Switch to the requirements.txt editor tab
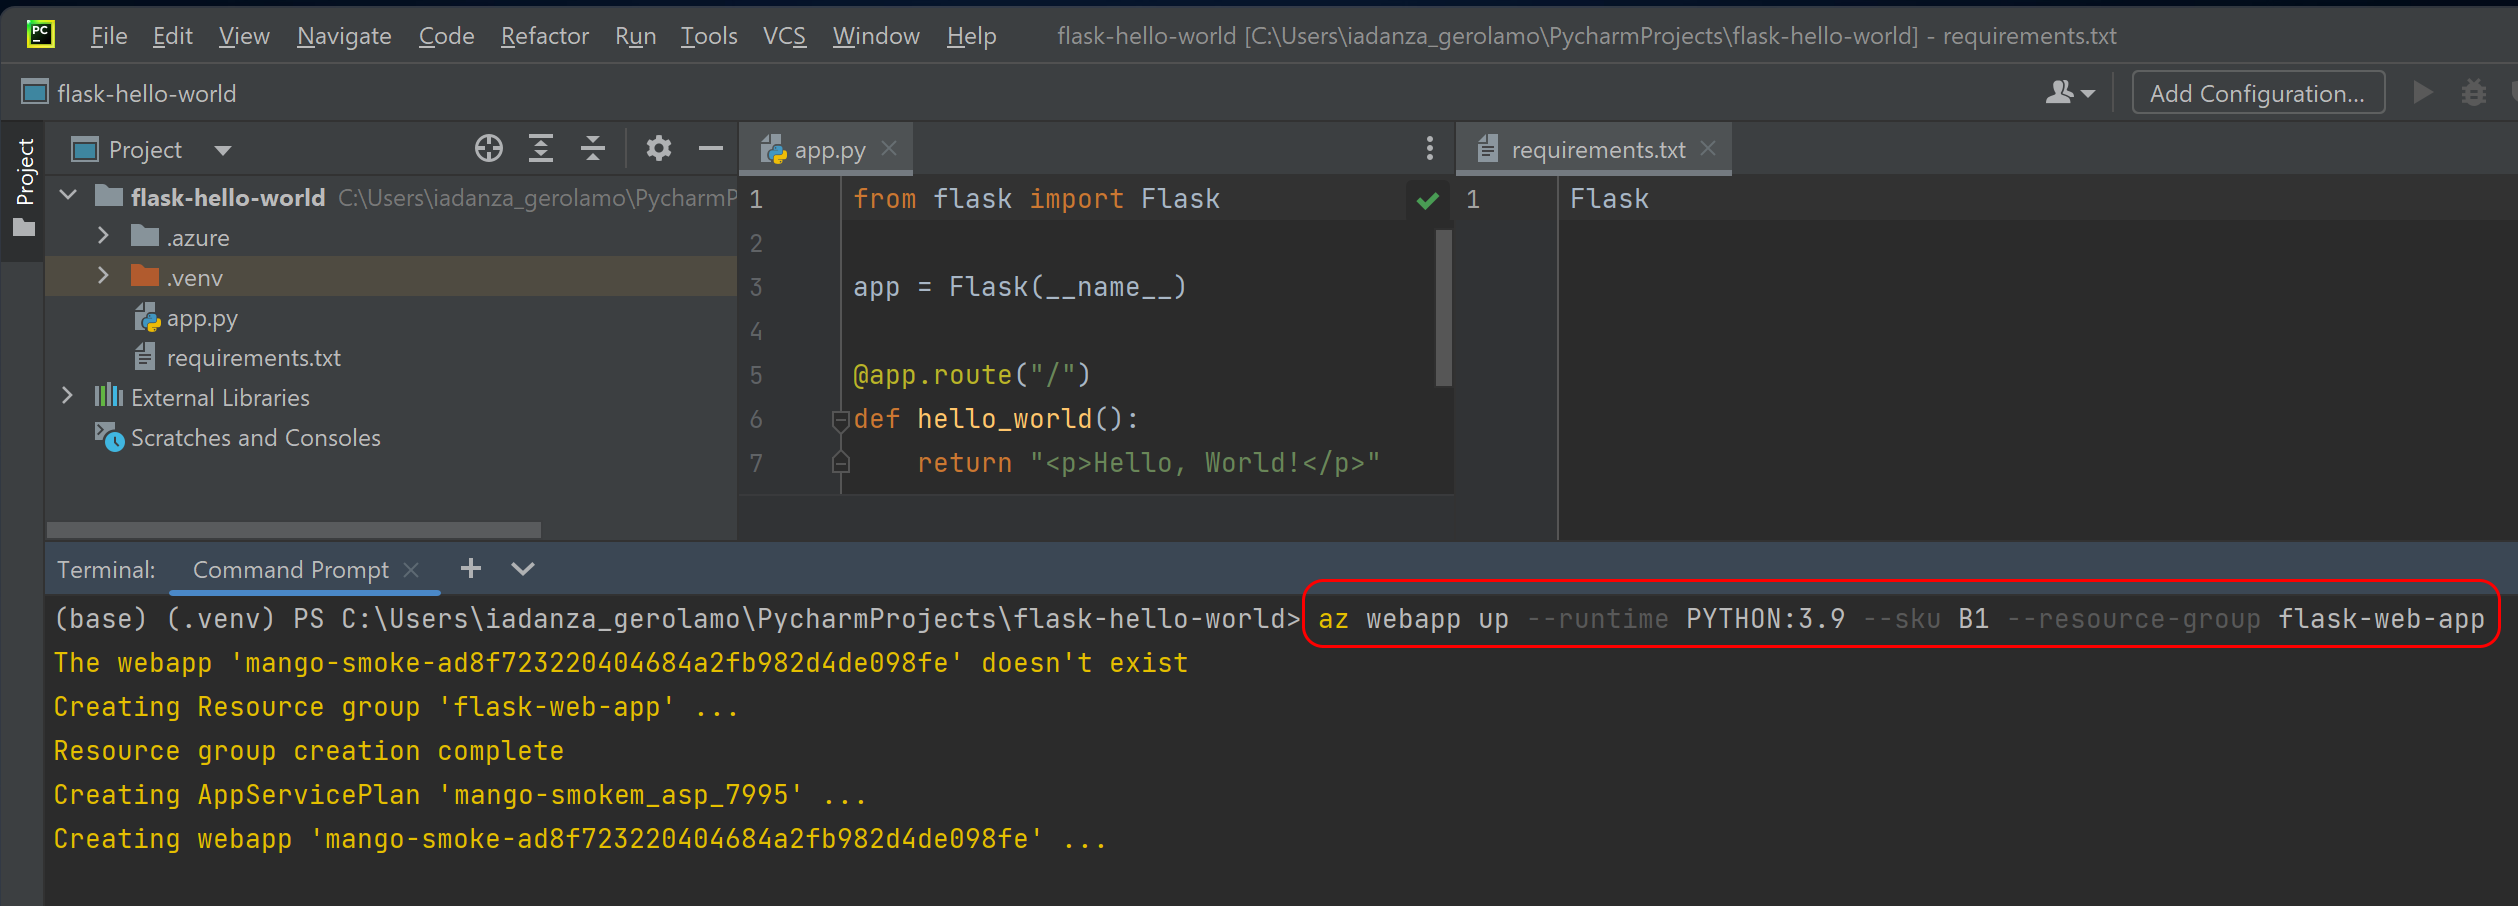 [x=1597, y=150]
